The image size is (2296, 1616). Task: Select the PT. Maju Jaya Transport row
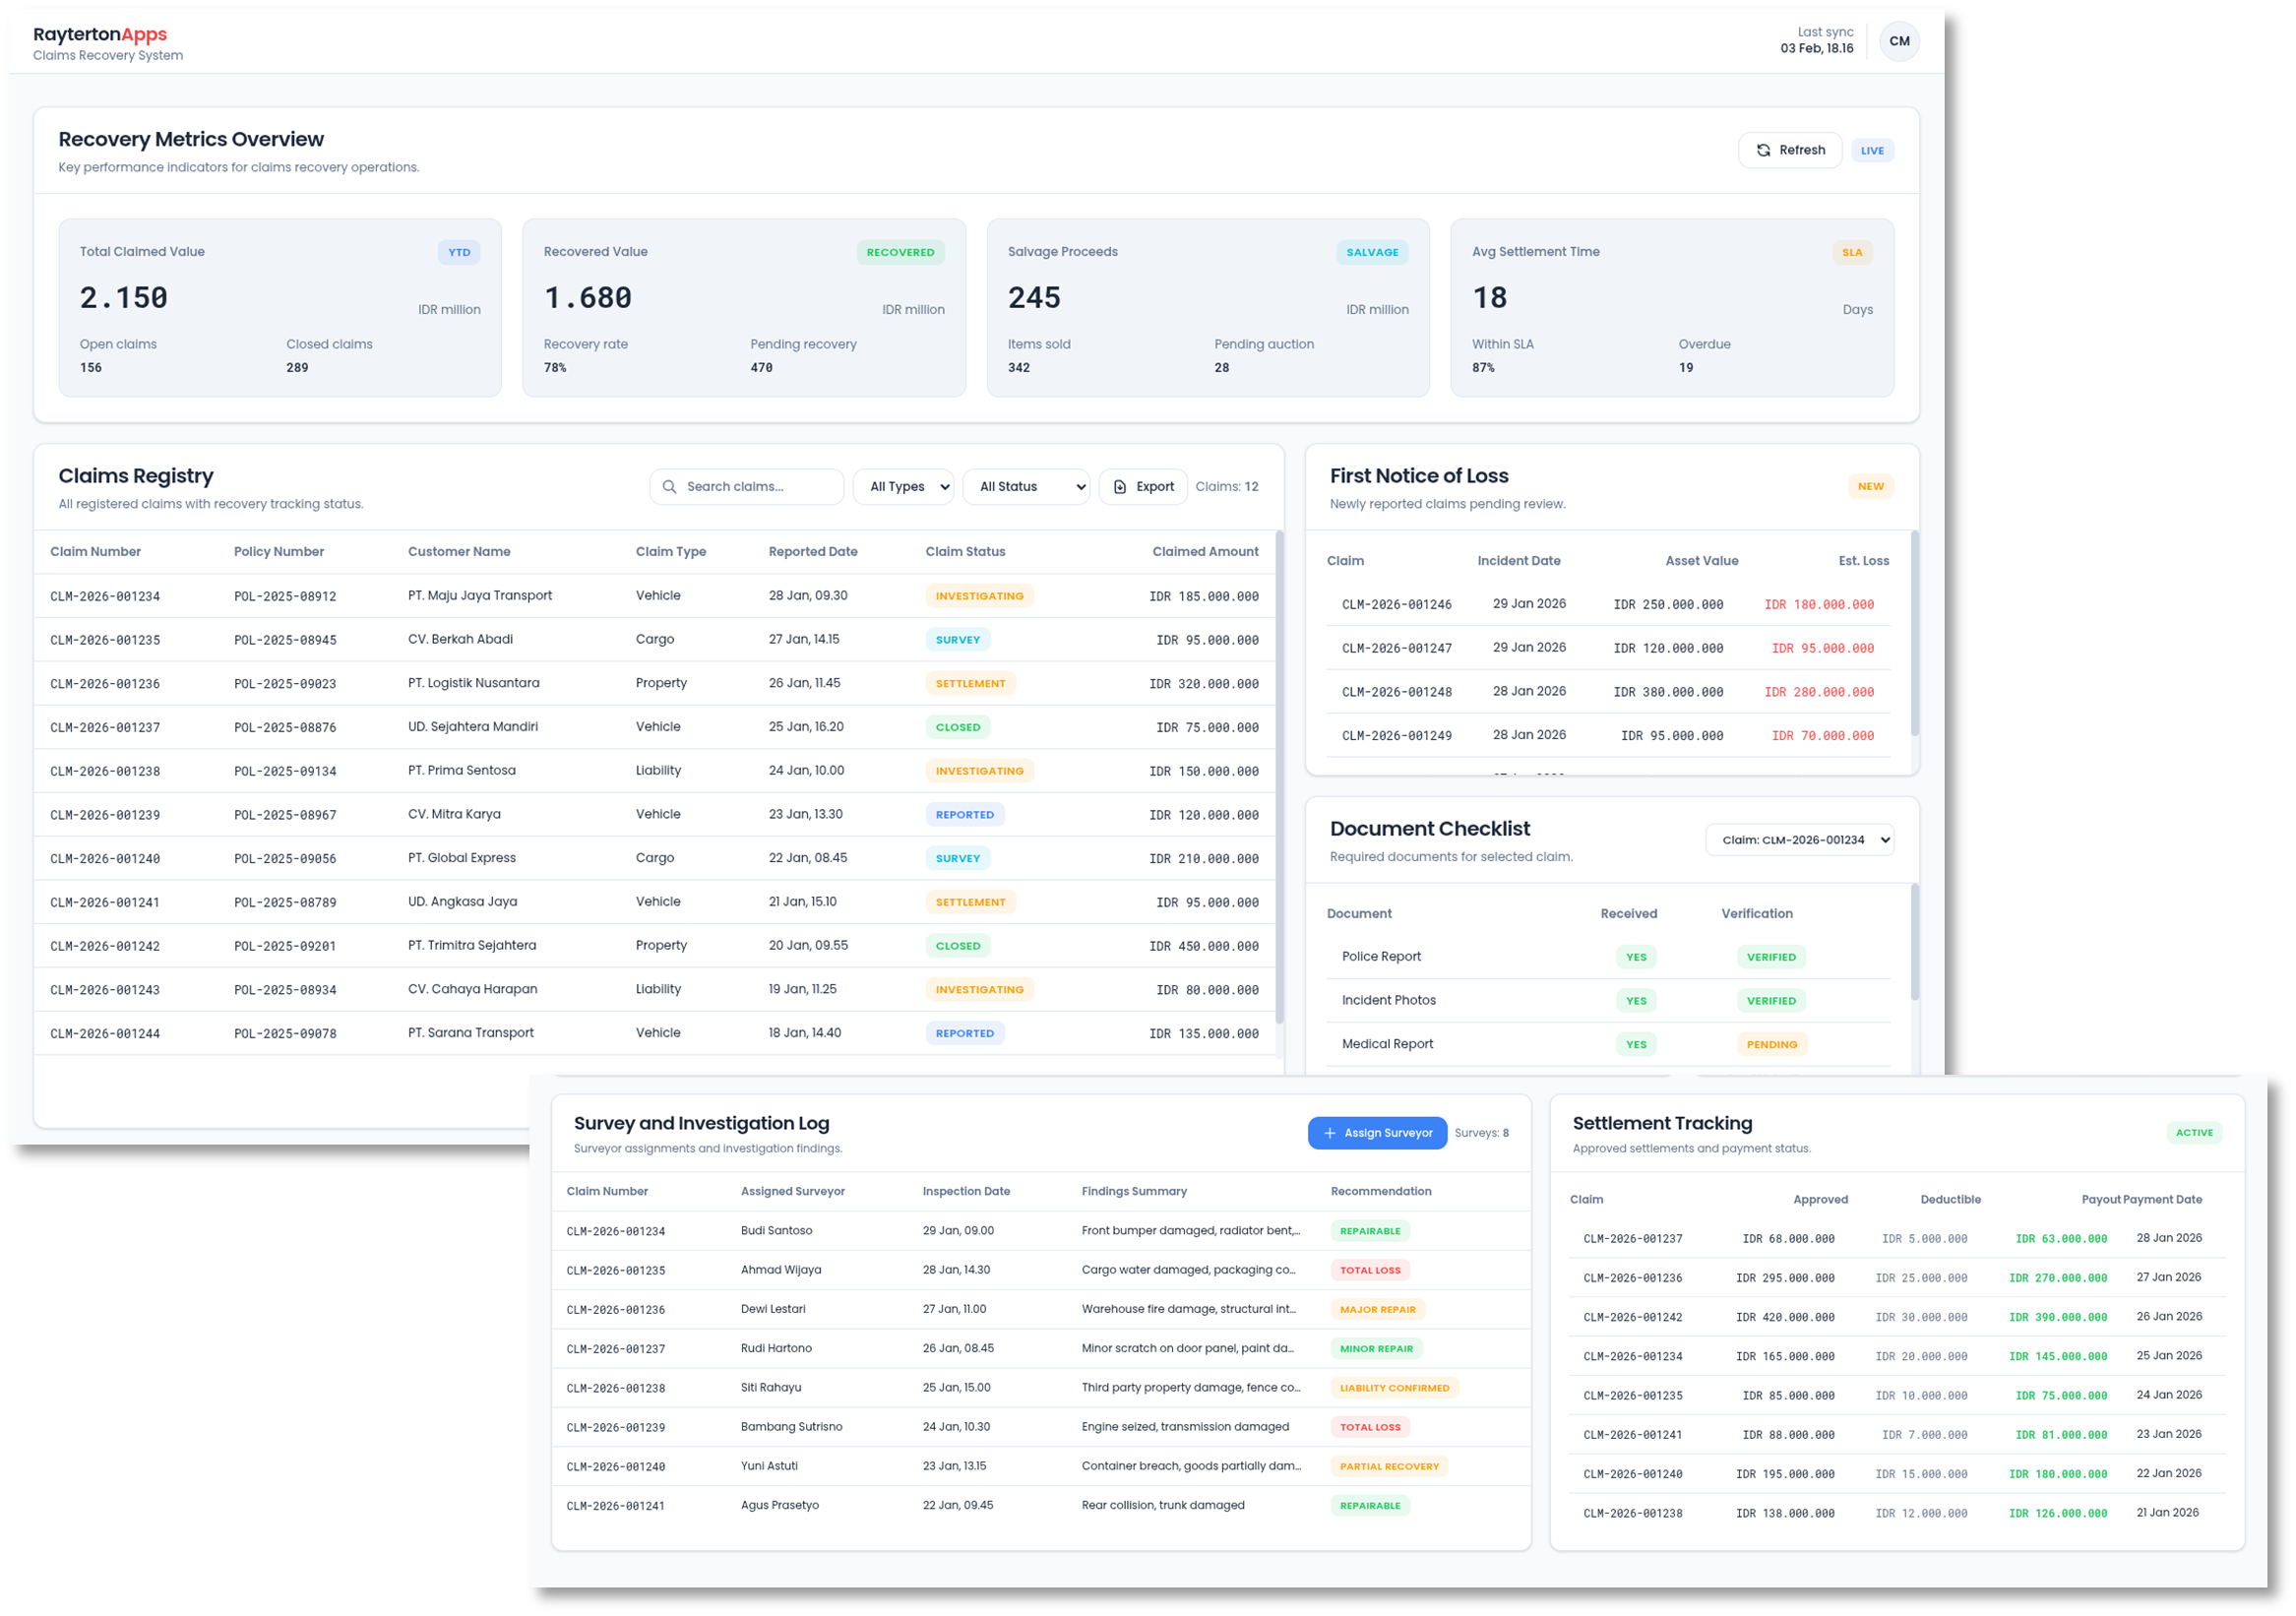[x=480, y=596]
